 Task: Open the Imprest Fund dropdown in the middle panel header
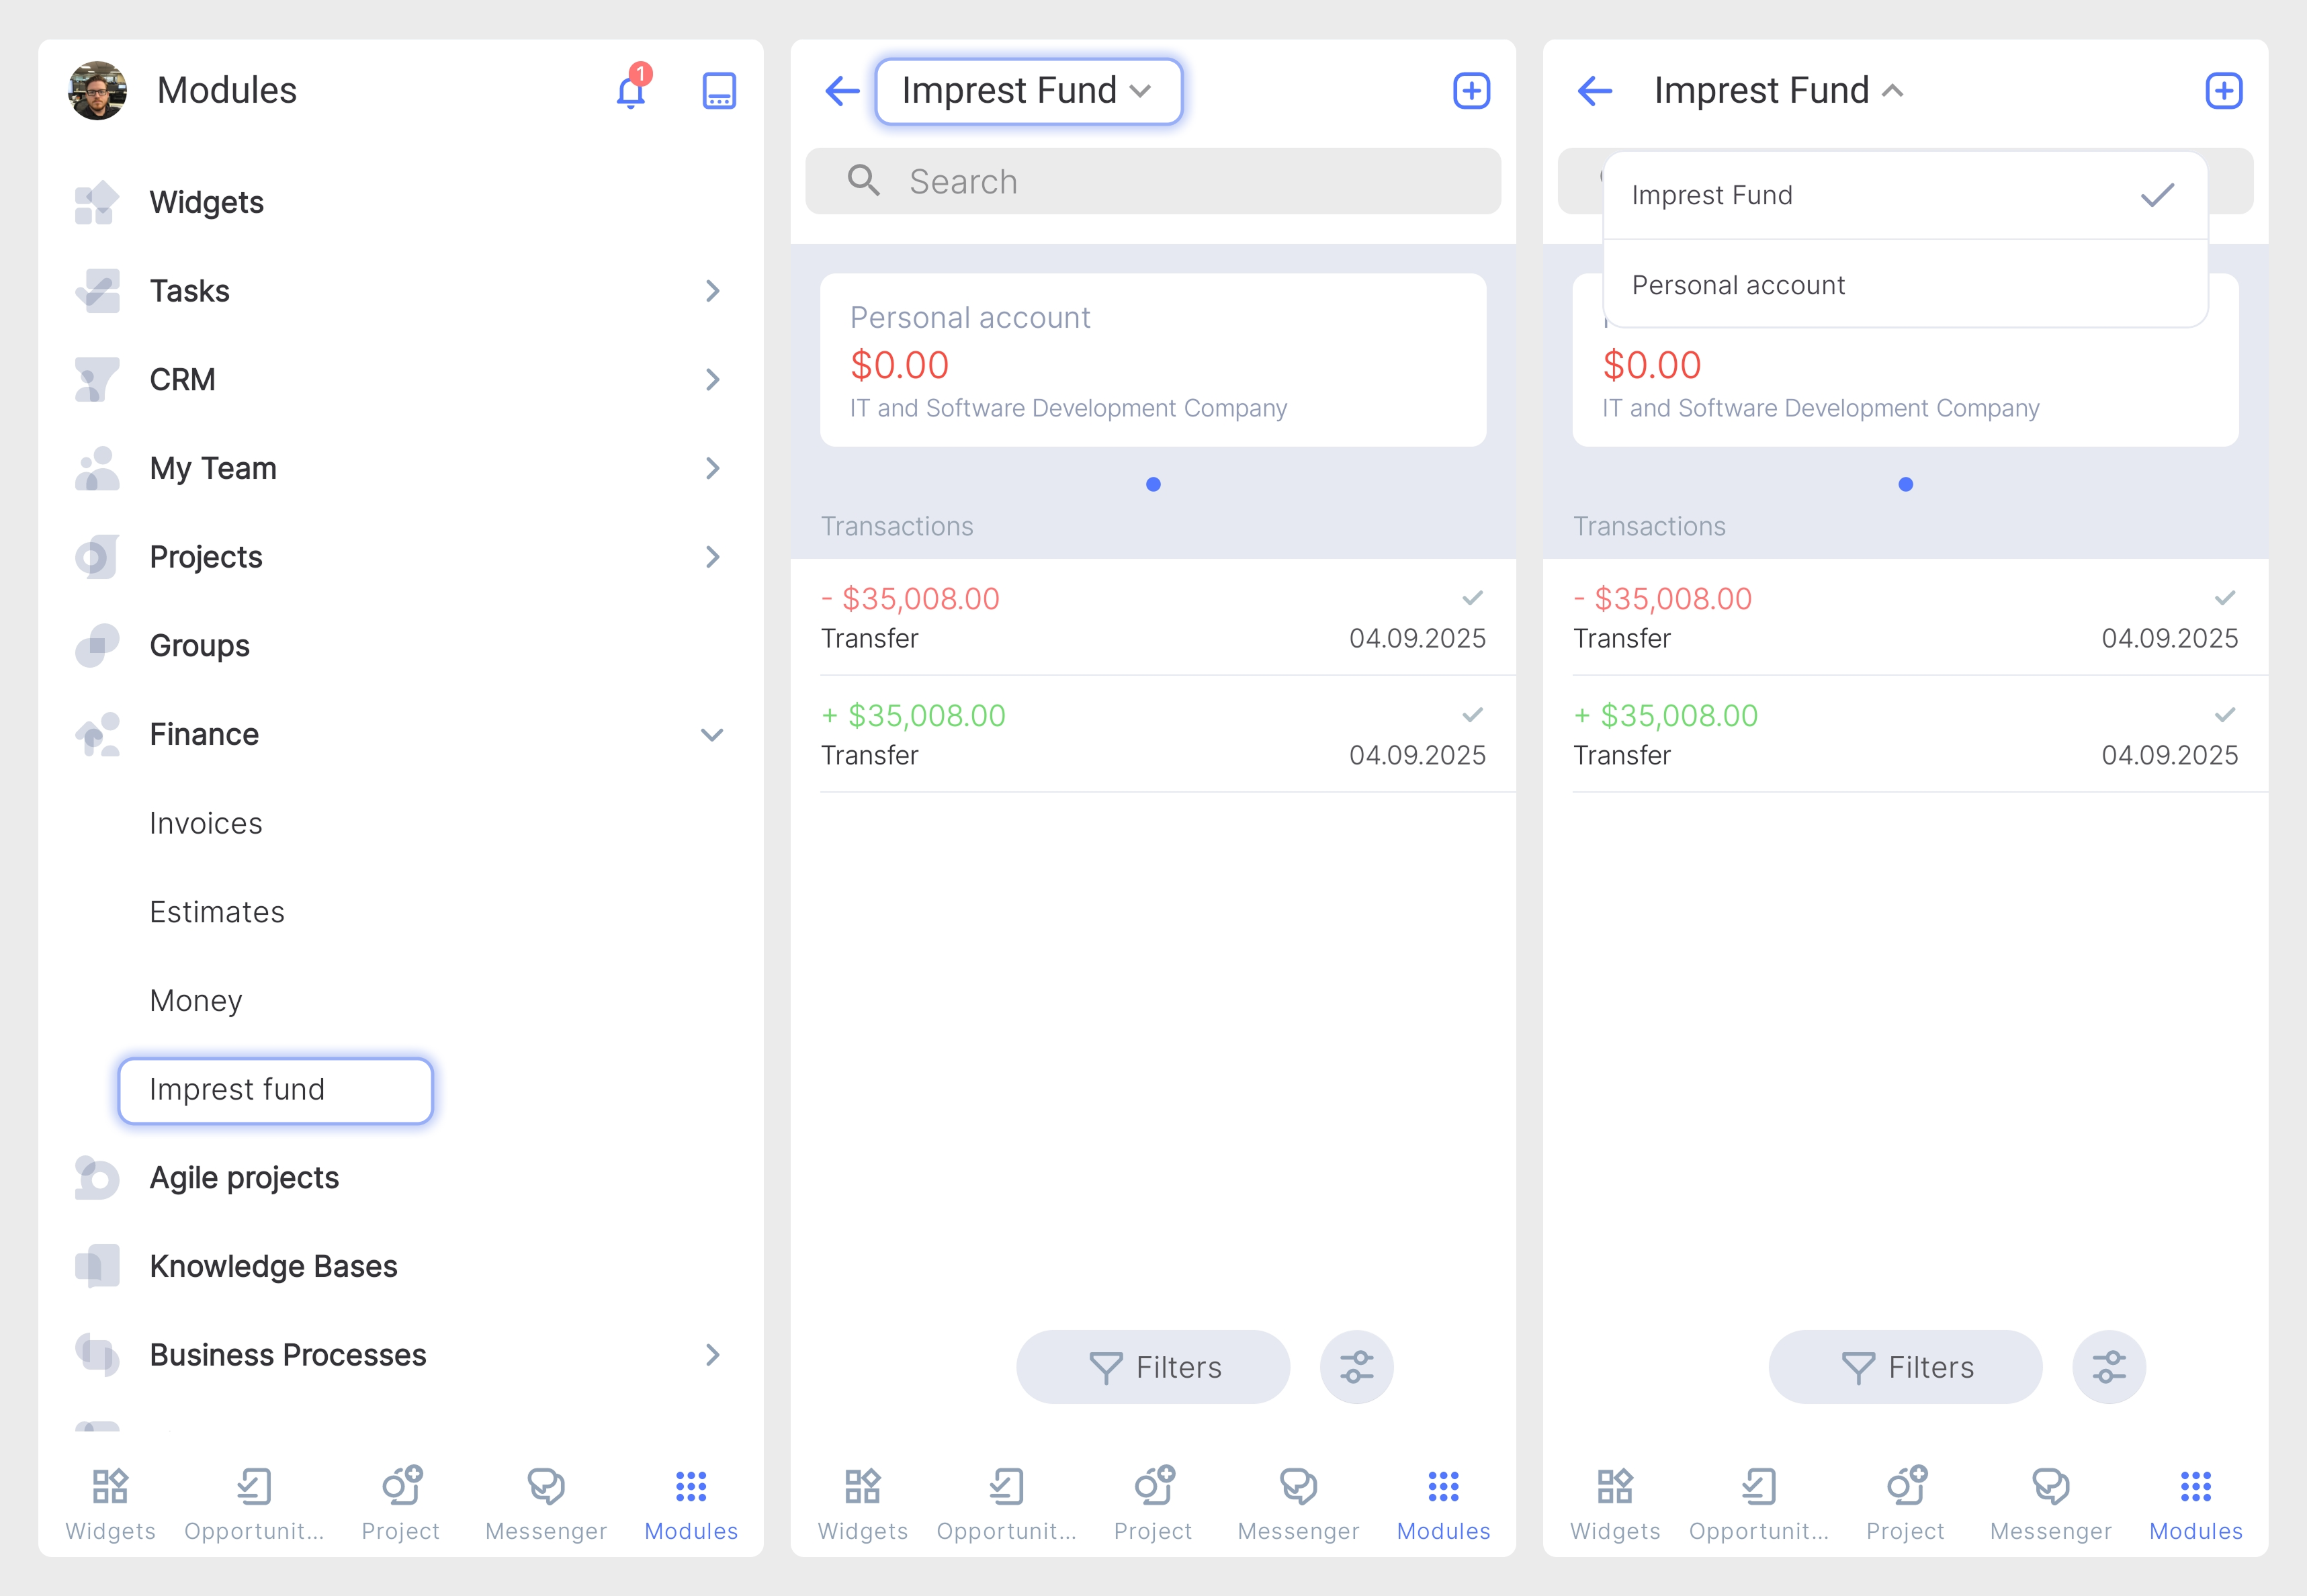tap(1028, 91)
